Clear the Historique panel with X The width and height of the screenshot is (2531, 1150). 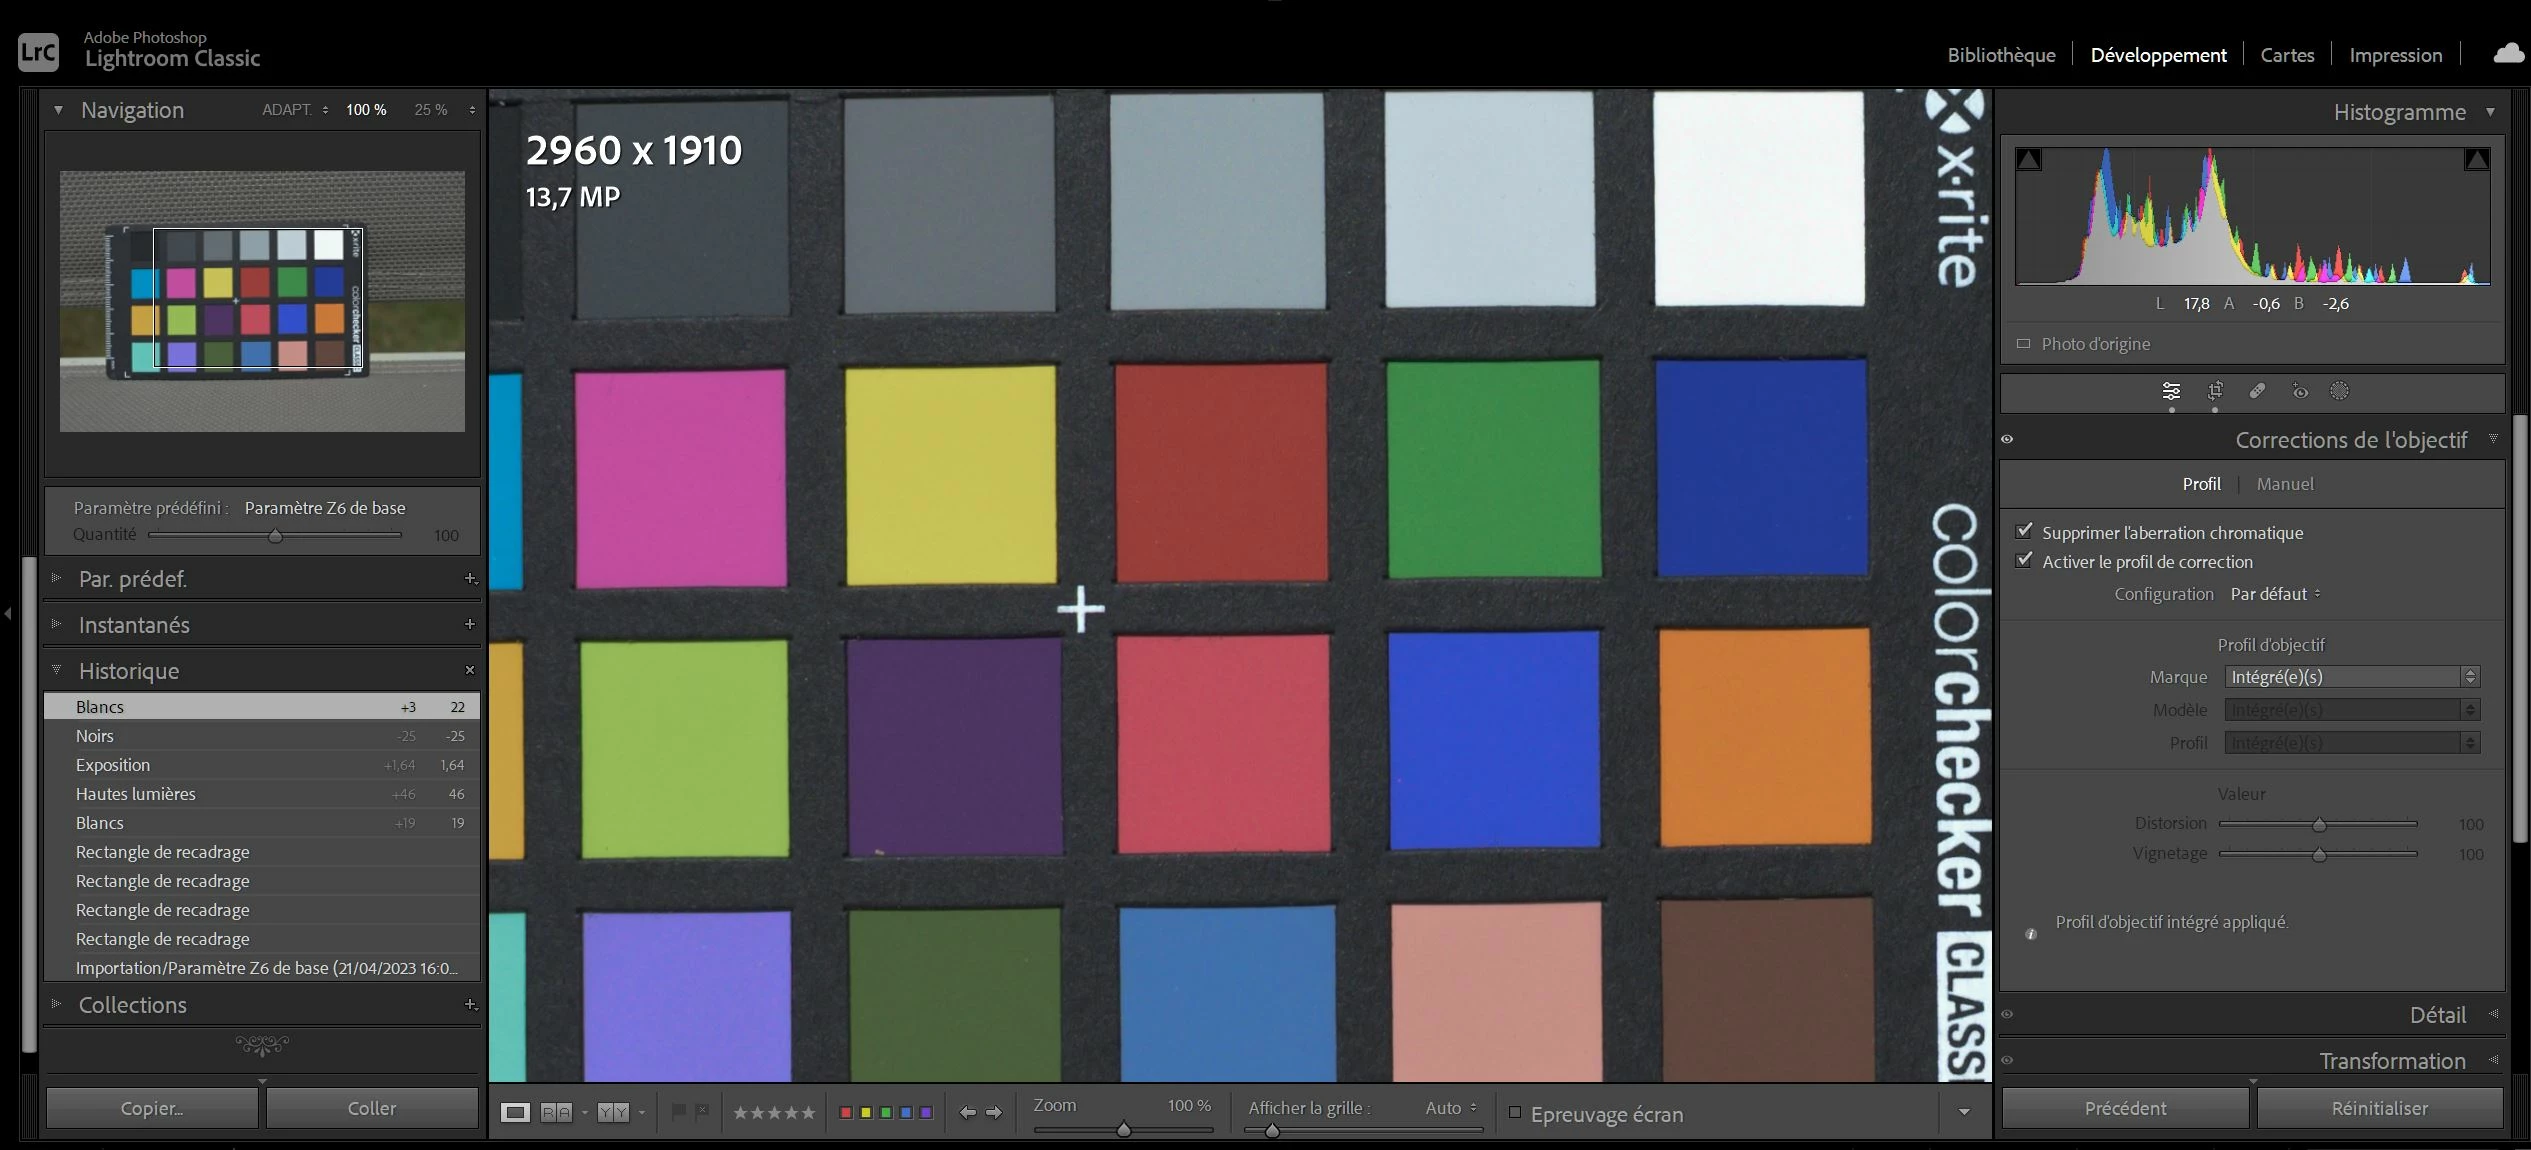pos(470,670)
